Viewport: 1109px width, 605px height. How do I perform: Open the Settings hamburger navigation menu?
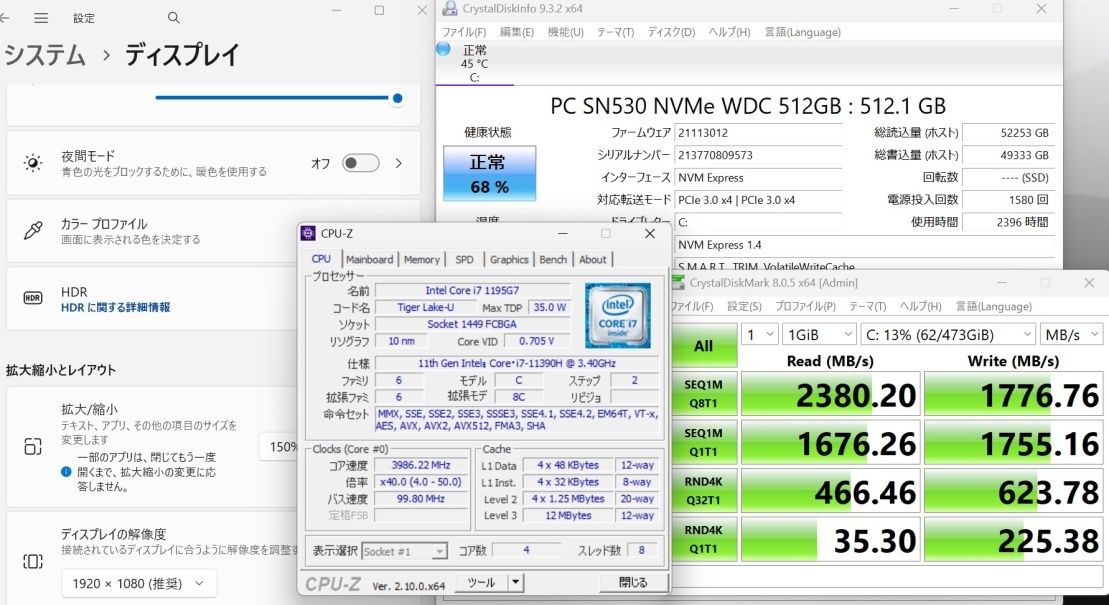[x=41, y=18]
